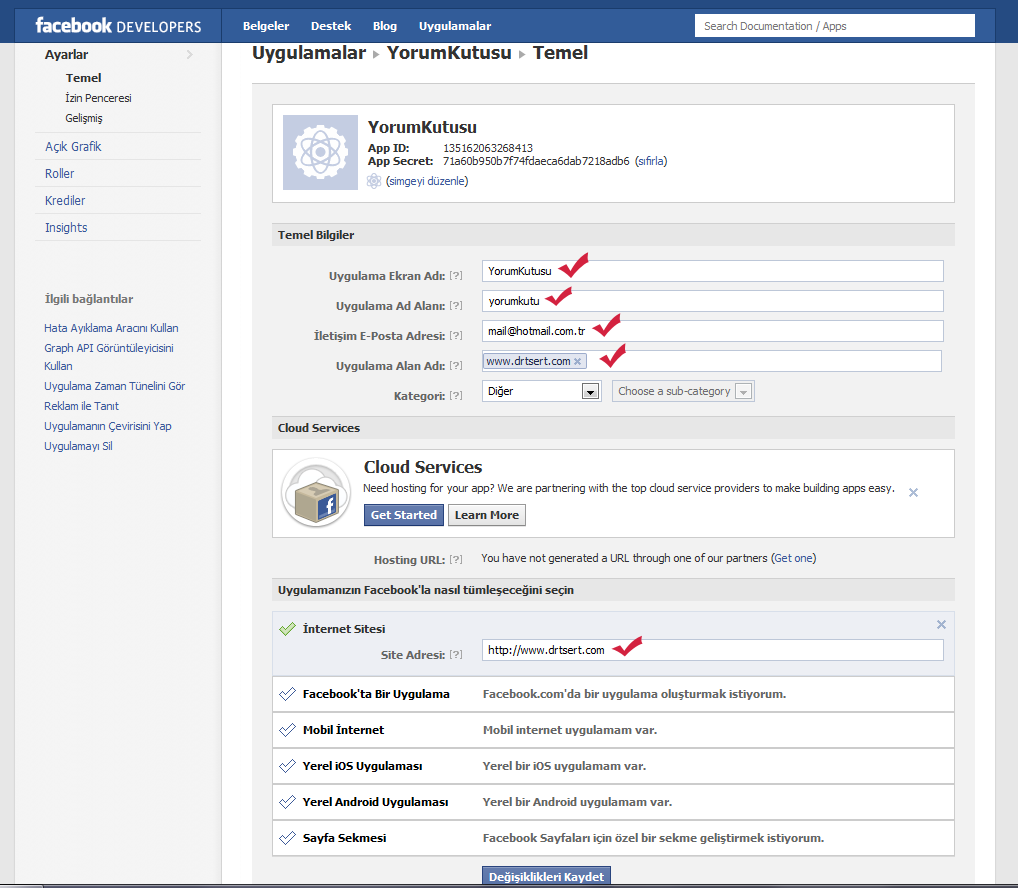Dismiss the Cloud Services banner with X
Image resolution: width=1018 pixels, height=888 pixels.
pos(913,492)
